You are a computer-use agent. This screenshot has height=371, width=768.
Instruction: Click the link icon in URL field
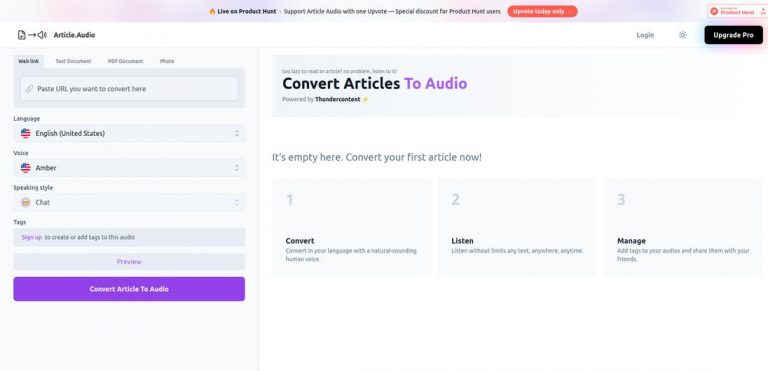[x=29, y=89]
